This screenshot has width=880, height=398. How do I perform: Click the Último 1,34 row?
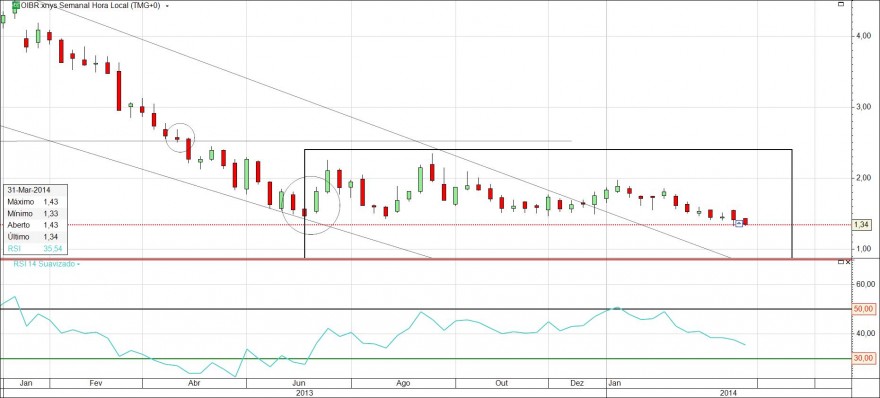(x=35, y=236)
